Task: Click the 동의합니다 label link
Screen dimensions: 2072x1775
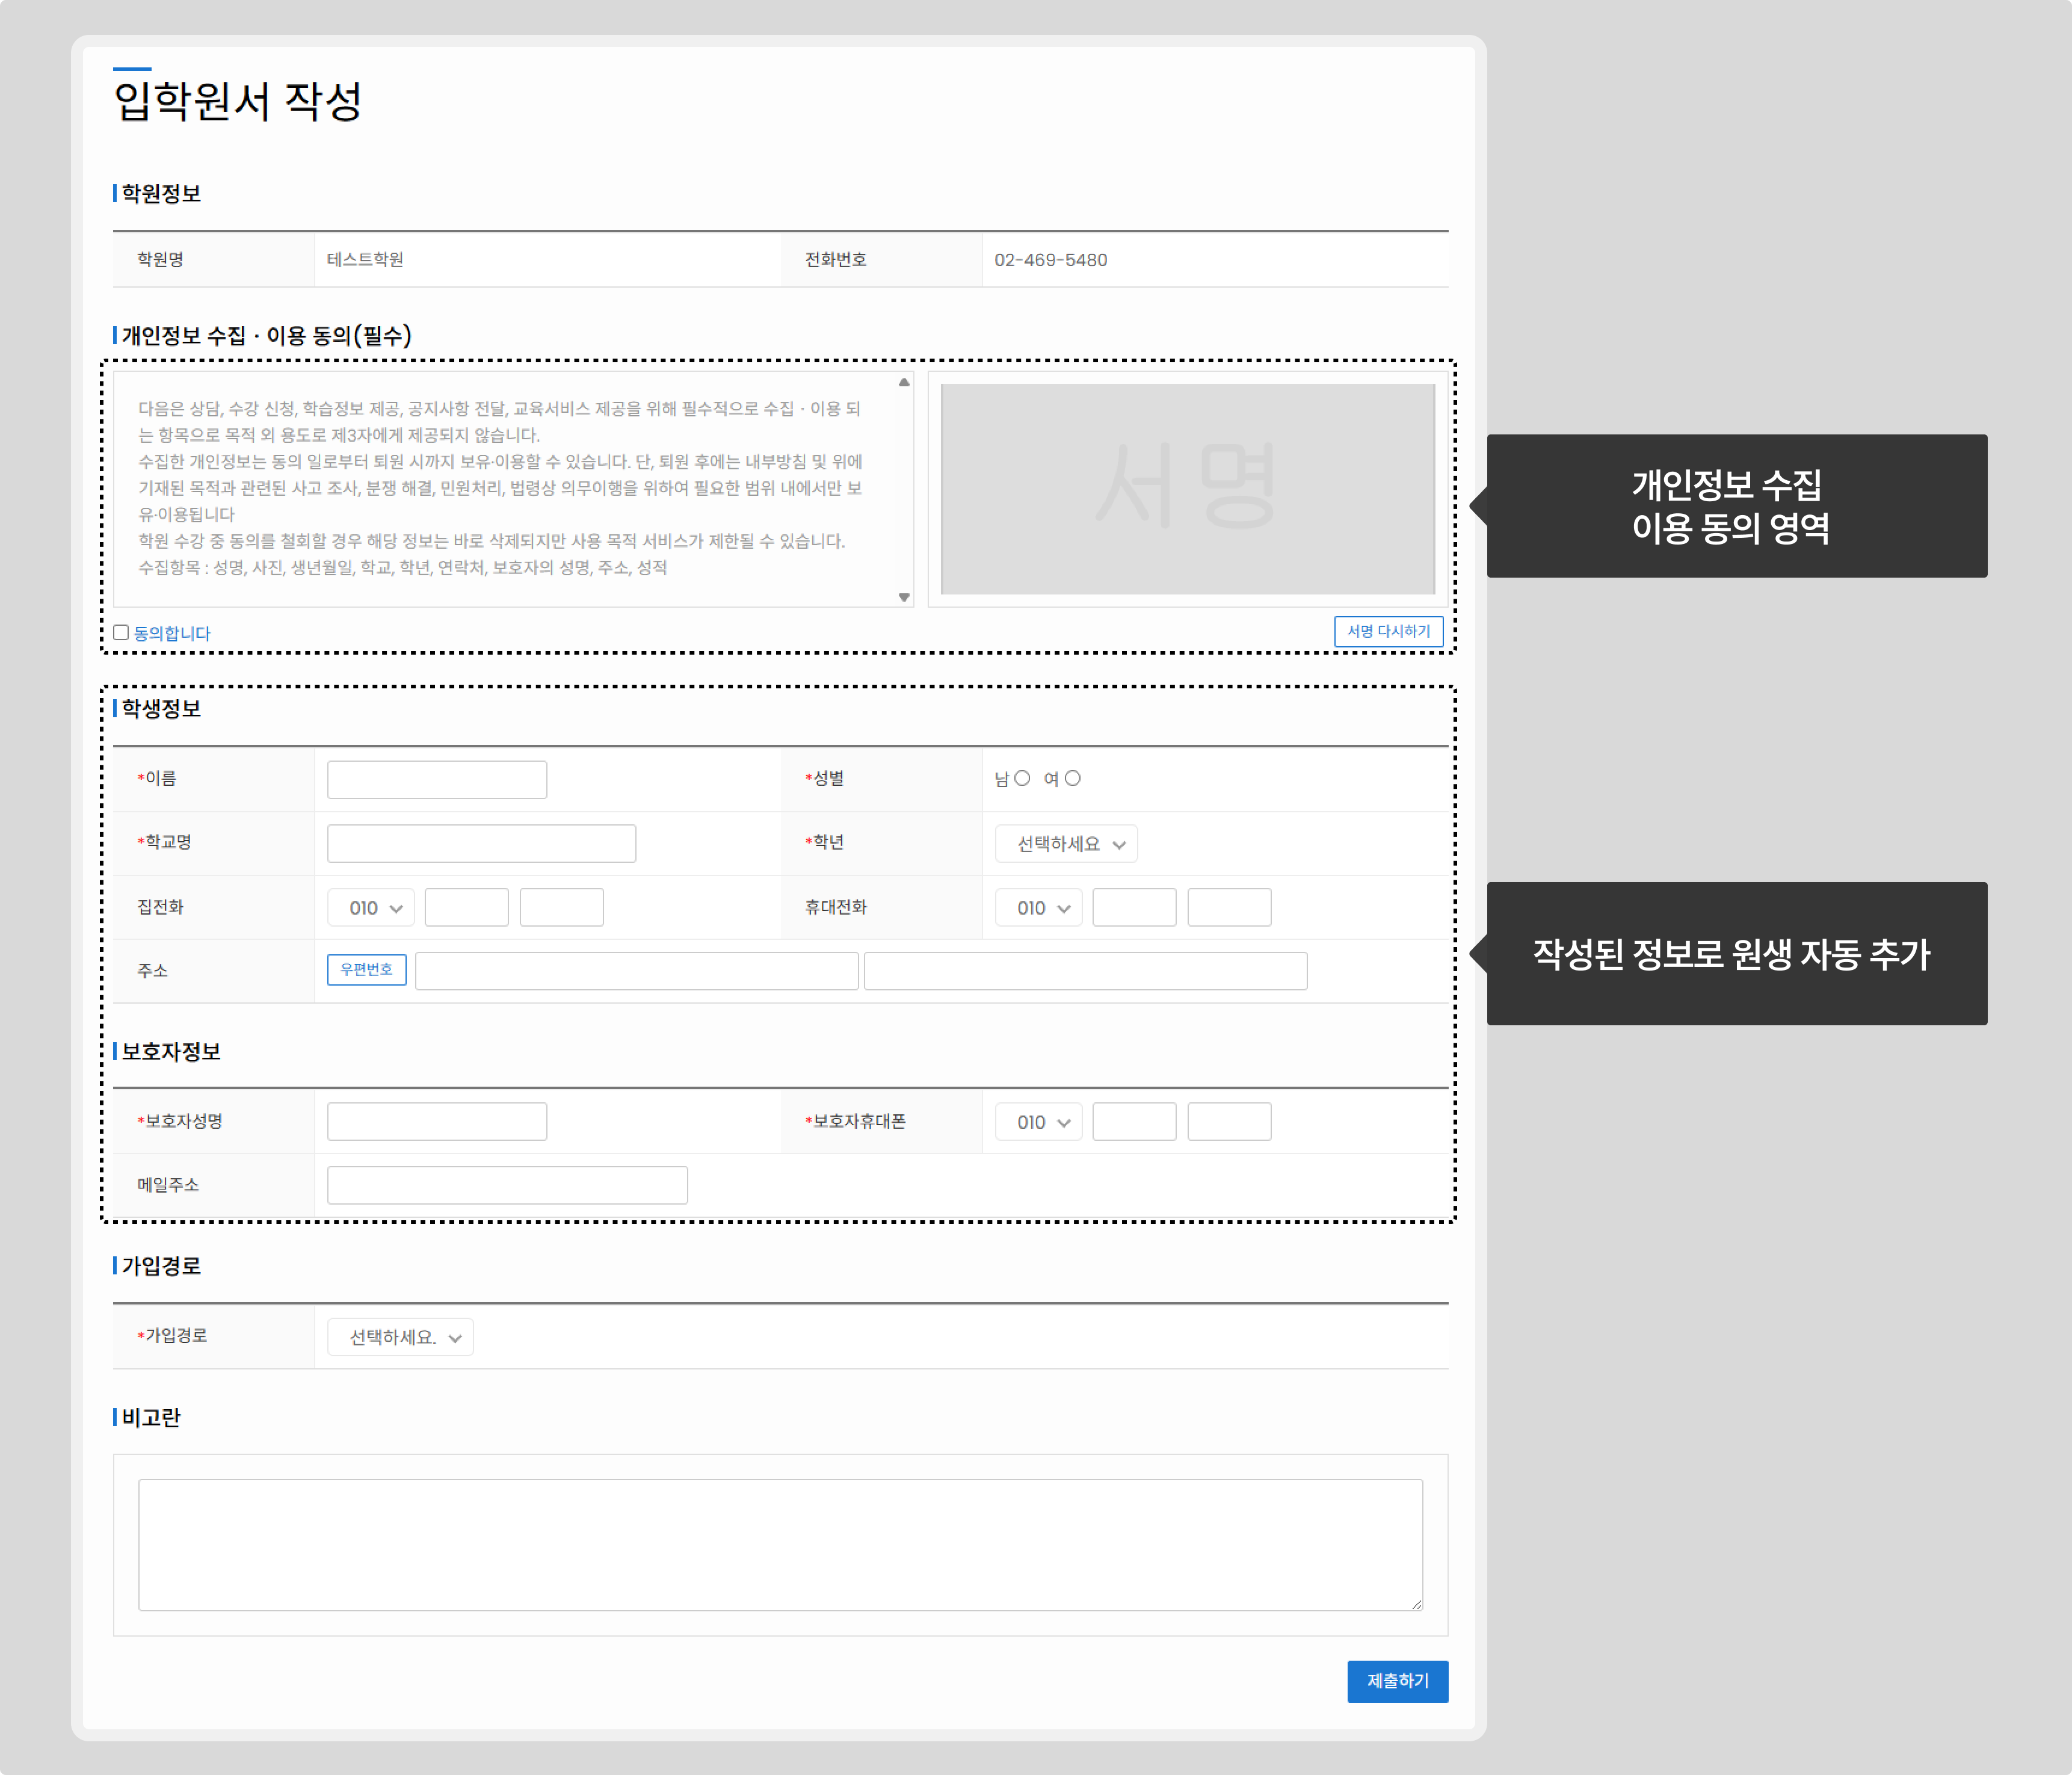Action: [x=172, y=633]
